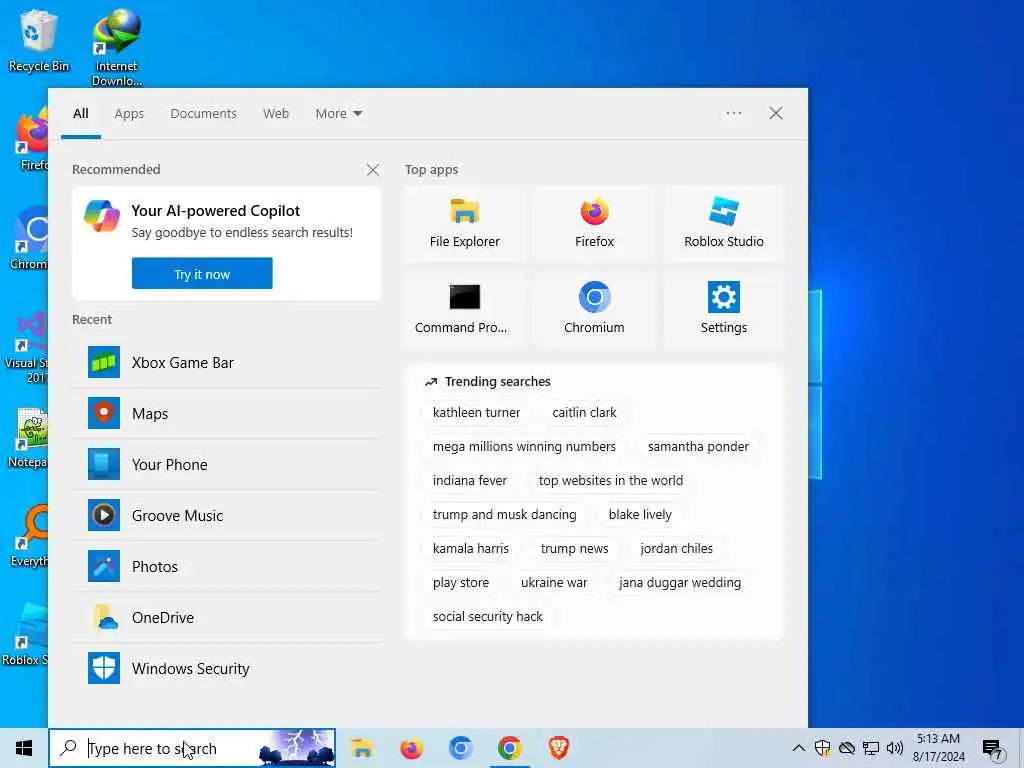Launch Firefox from Top apps
Screen dimensions: 1024x768
pos(594,224)
